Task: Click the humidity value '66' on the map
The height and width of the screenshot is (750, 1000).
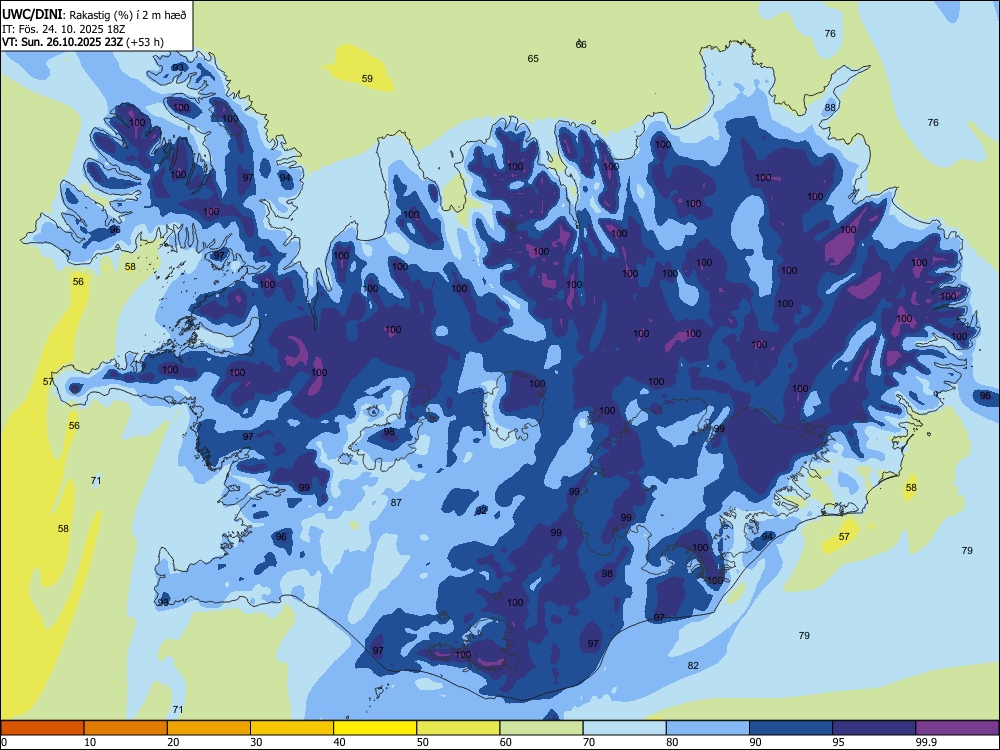Action: coord(581,45)
